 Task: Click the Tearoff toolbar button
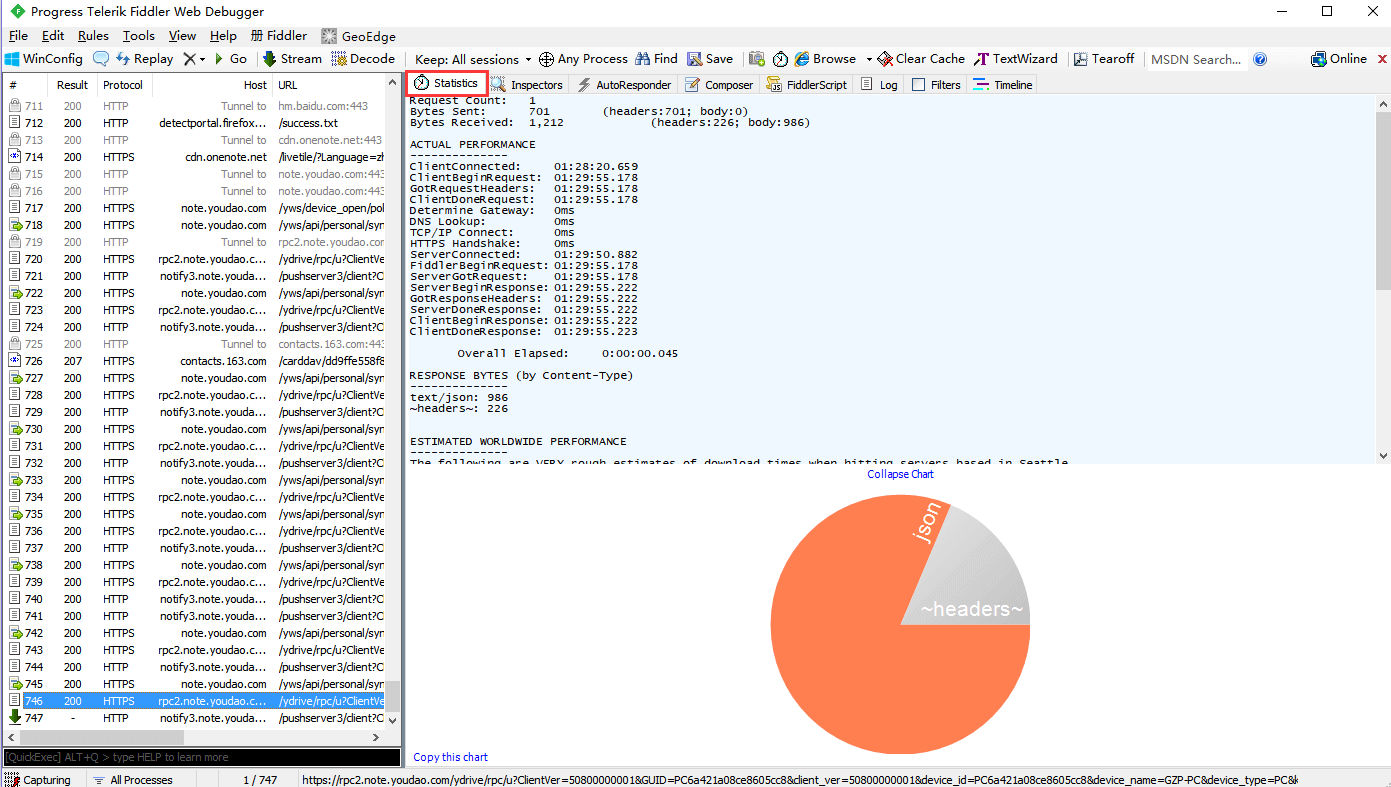1104,59
